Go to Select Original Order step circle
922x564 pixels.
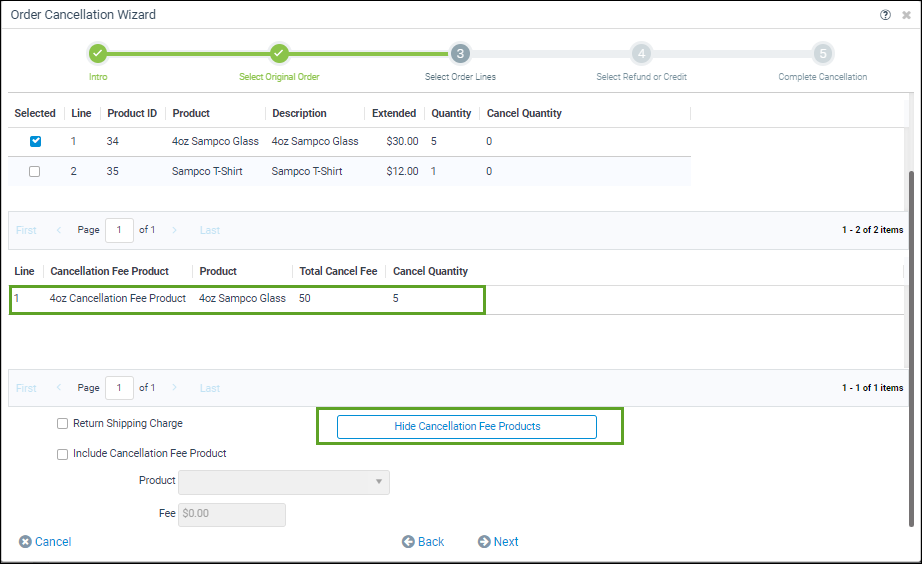pyautogui.click(x=279, y=54)
